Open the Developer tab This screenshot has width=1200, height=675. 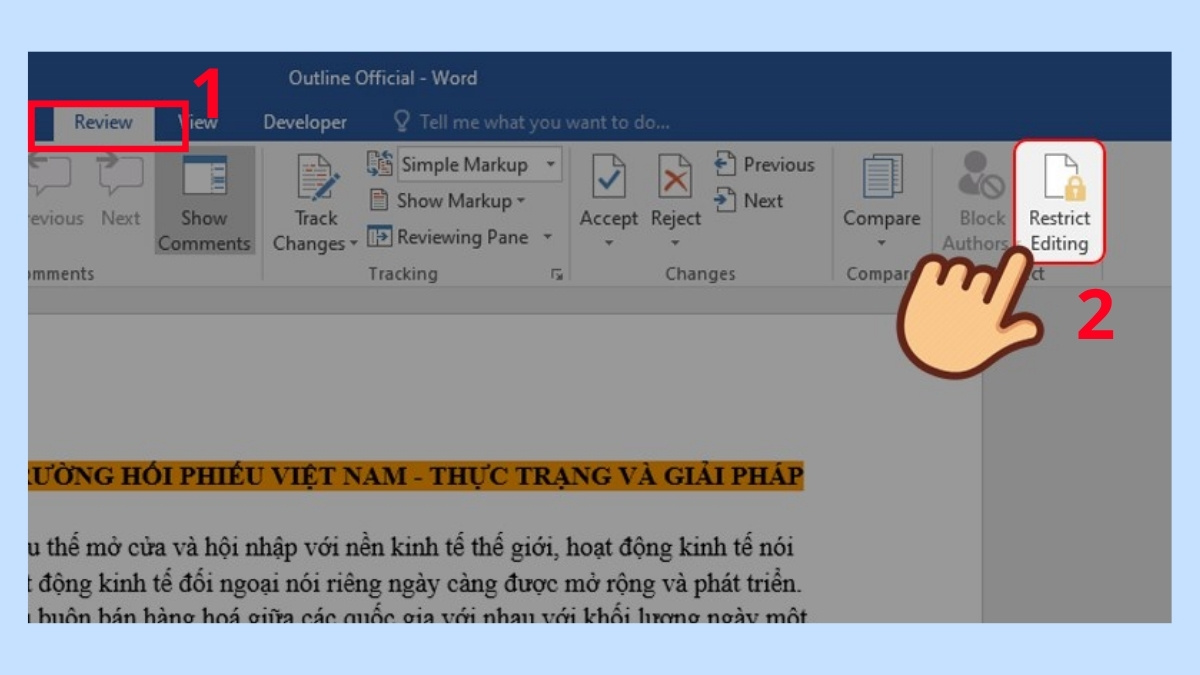coord(304,121)
